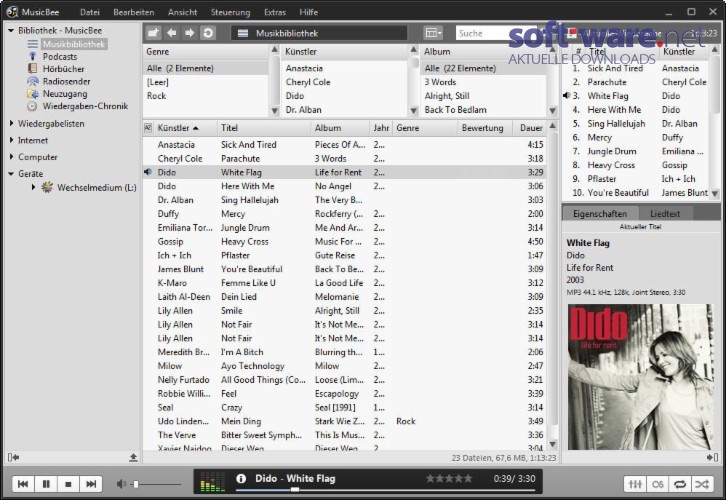726x500 pixels.
Task: Open the Steuerung menu
Action: coord(230,12)
